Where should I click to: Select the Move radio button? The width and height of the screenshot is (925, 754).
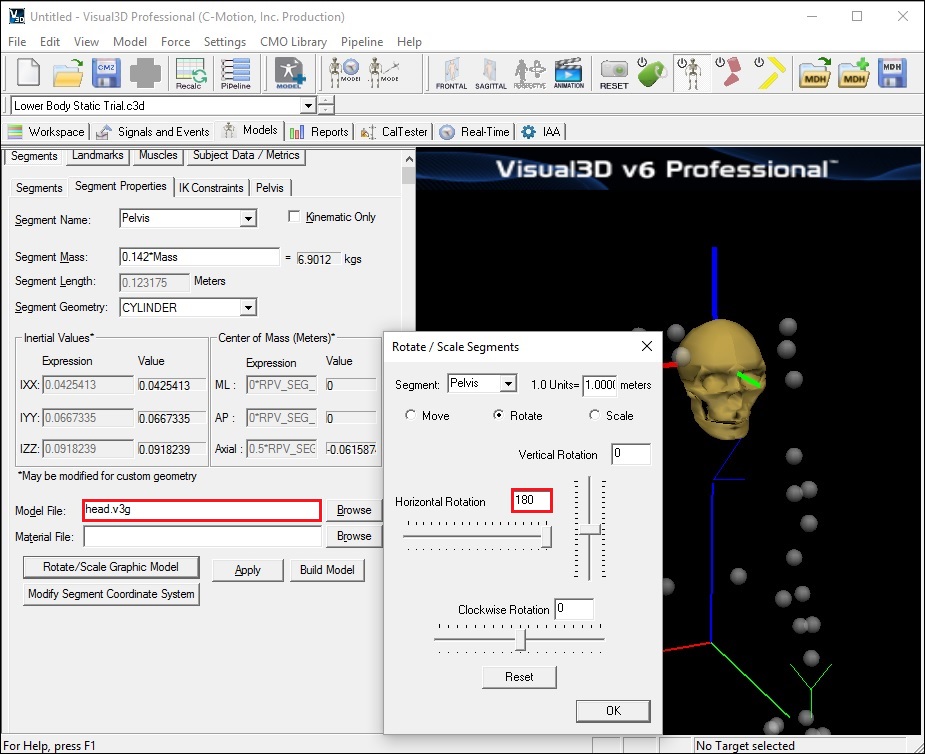(411, 415)
